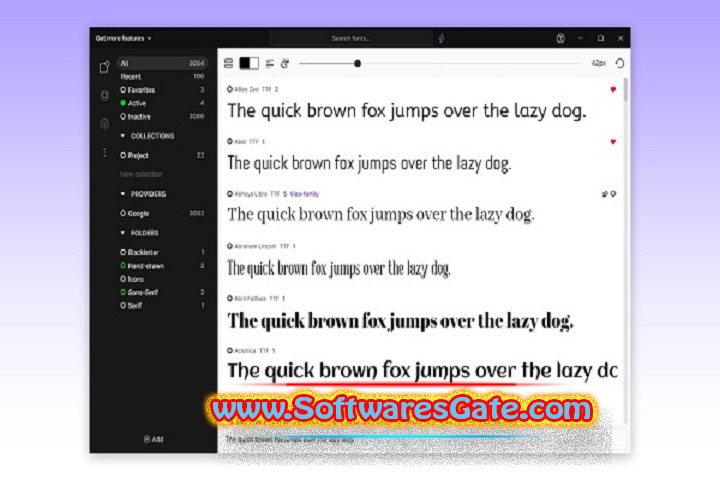Open View family link for Abhaya Libre
This screenshot has height=480, width=720.
coord(304,194)
